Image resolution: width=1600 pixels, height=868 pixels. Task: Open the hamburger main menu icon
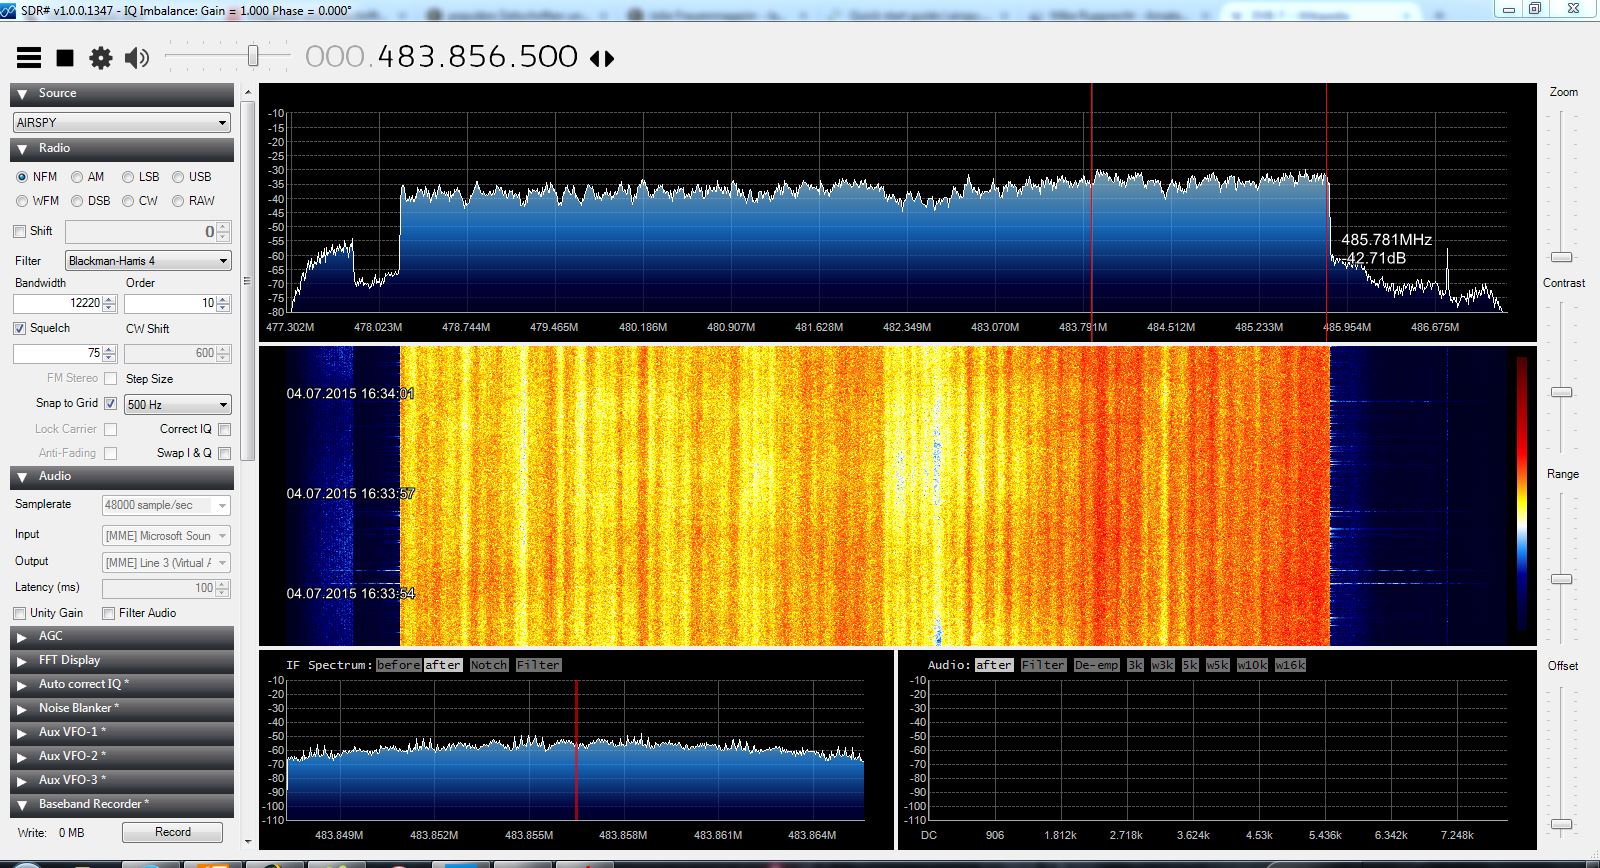[x=29, y=58]
